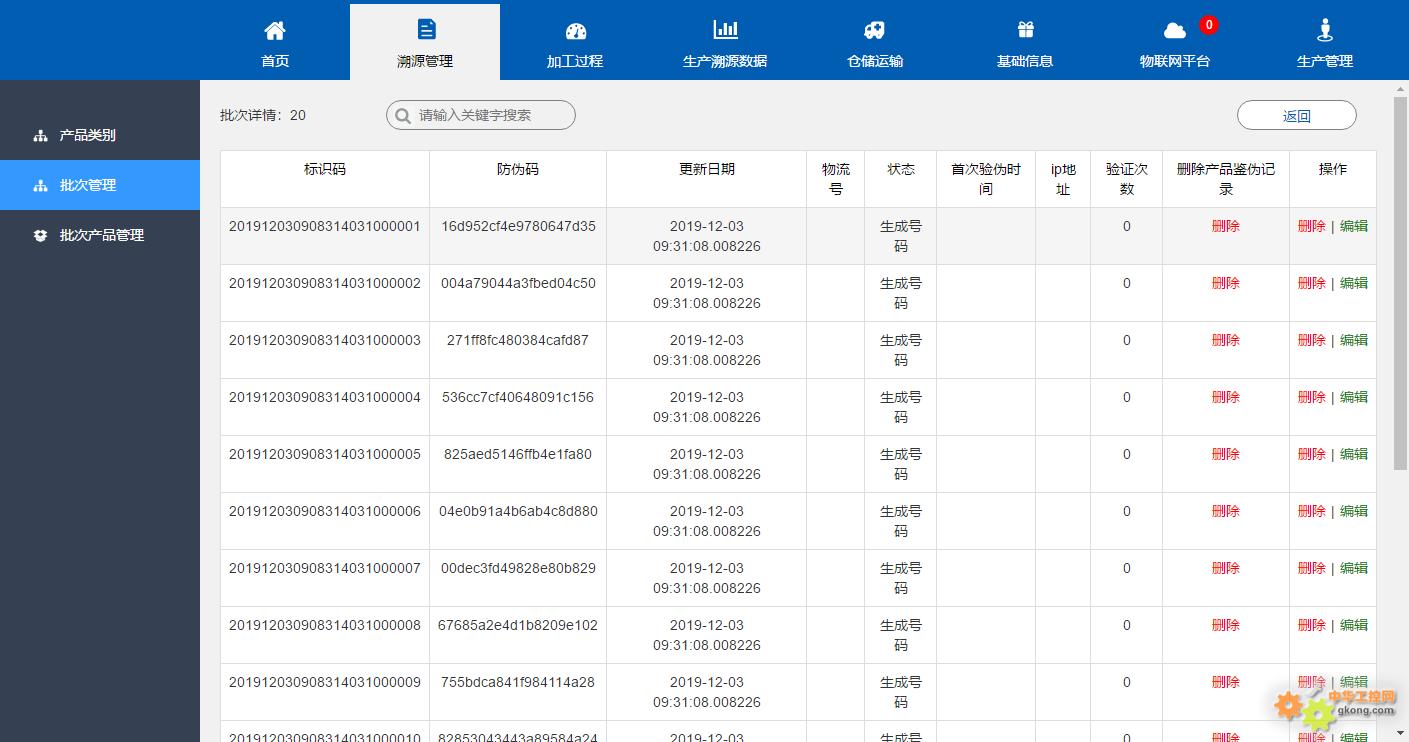Select 物联网平台 tab label
Viewport: 1409px width, 742px height.
point(1175,61)
